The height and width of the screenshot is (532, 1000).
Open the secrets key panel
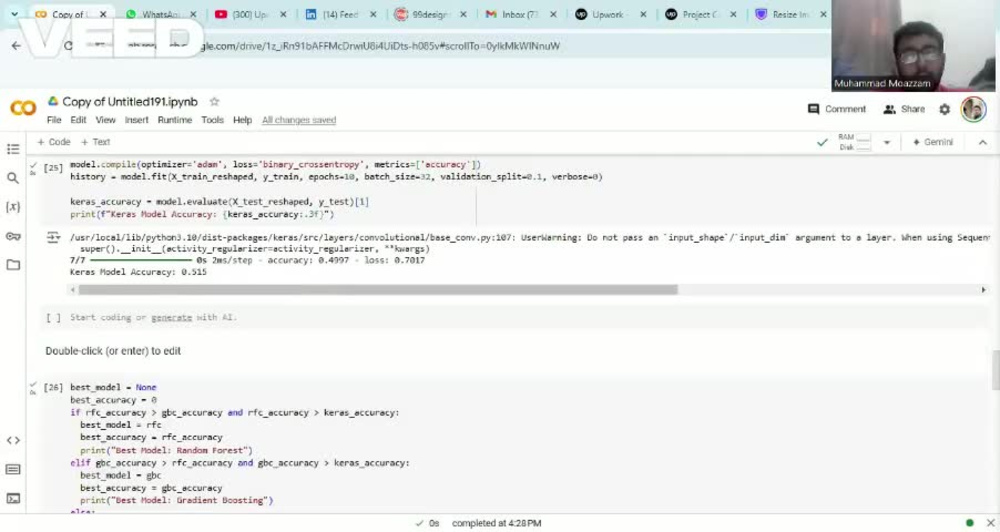tap(13, 236)
